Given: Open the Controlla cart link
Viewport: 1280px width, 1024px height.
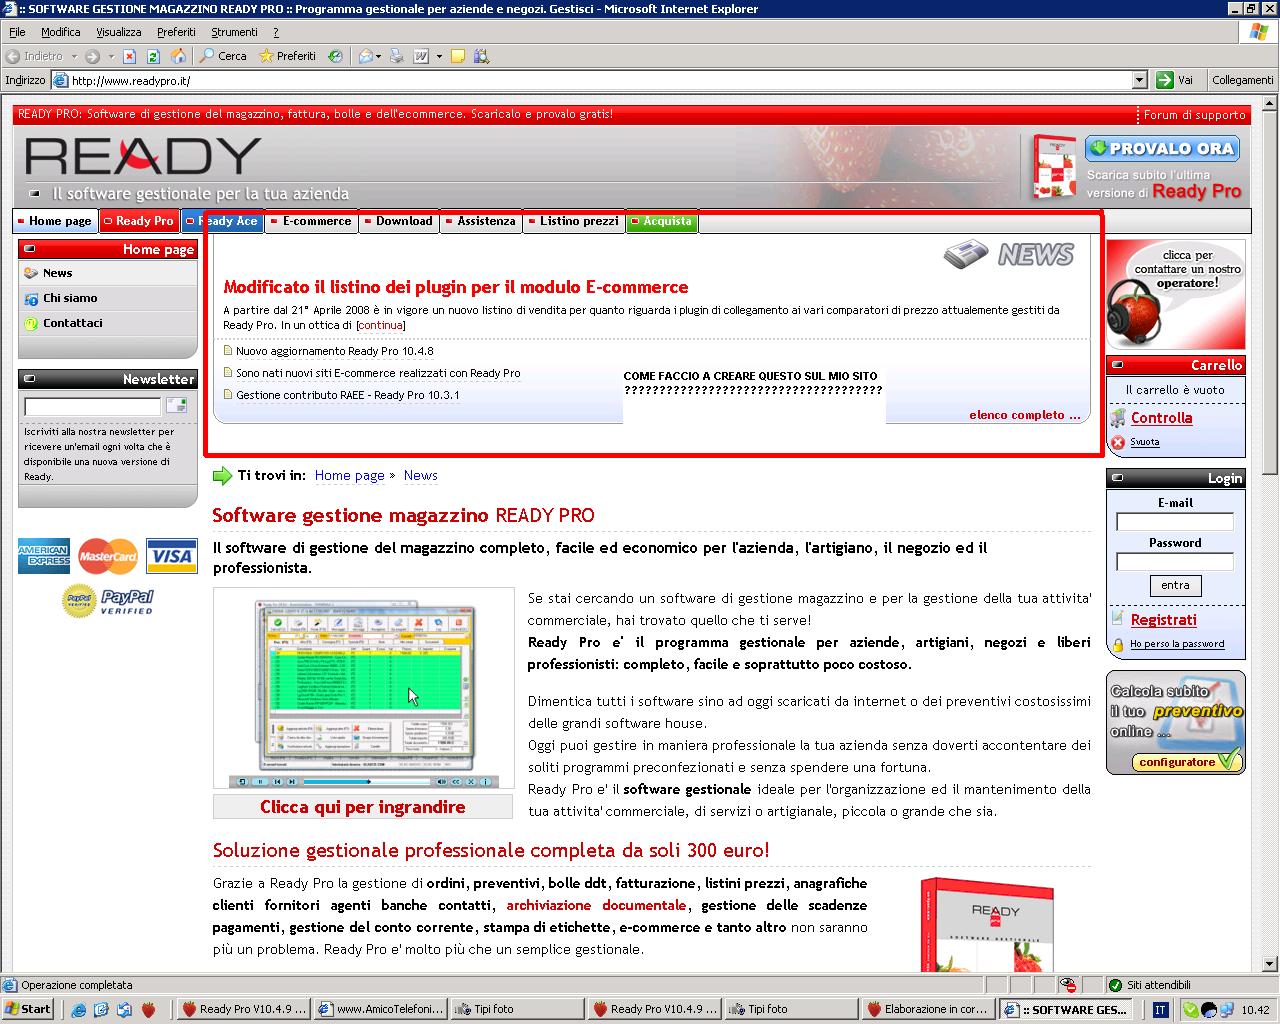Looking at the screenshot, I should [x=1161, y=418].
